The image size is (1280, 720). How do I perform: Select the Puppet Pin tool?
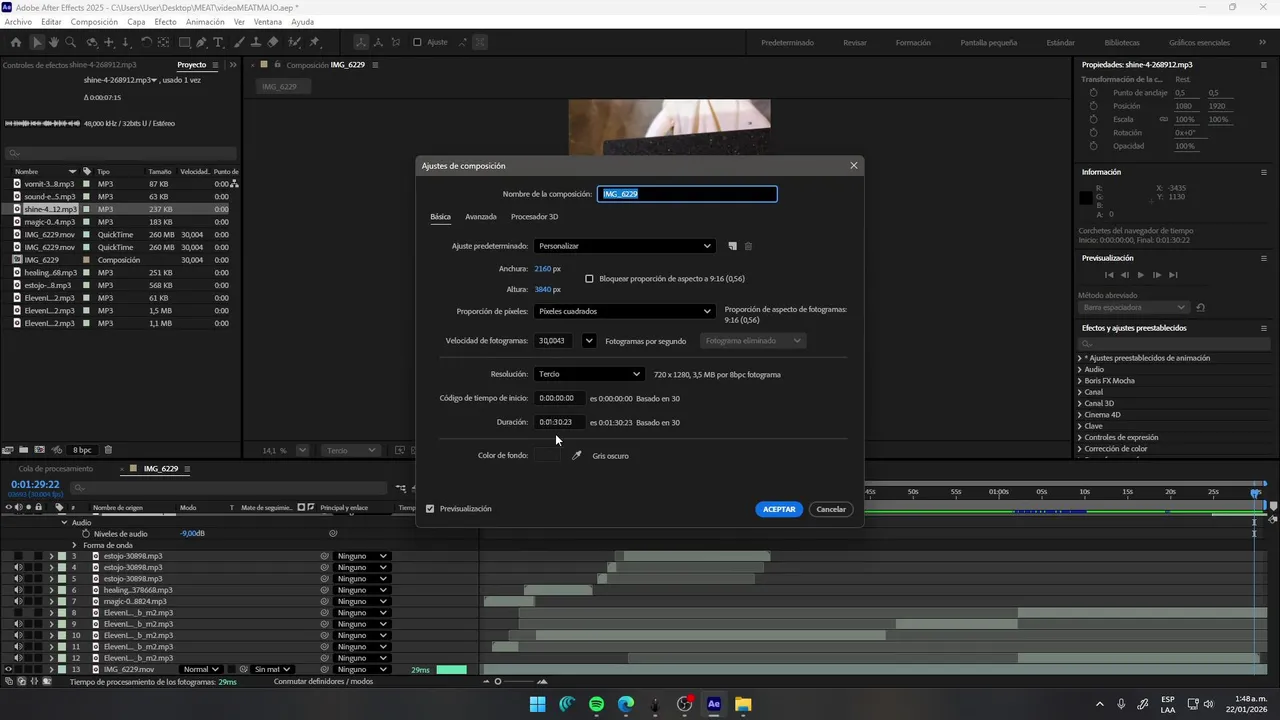(315, 42)
